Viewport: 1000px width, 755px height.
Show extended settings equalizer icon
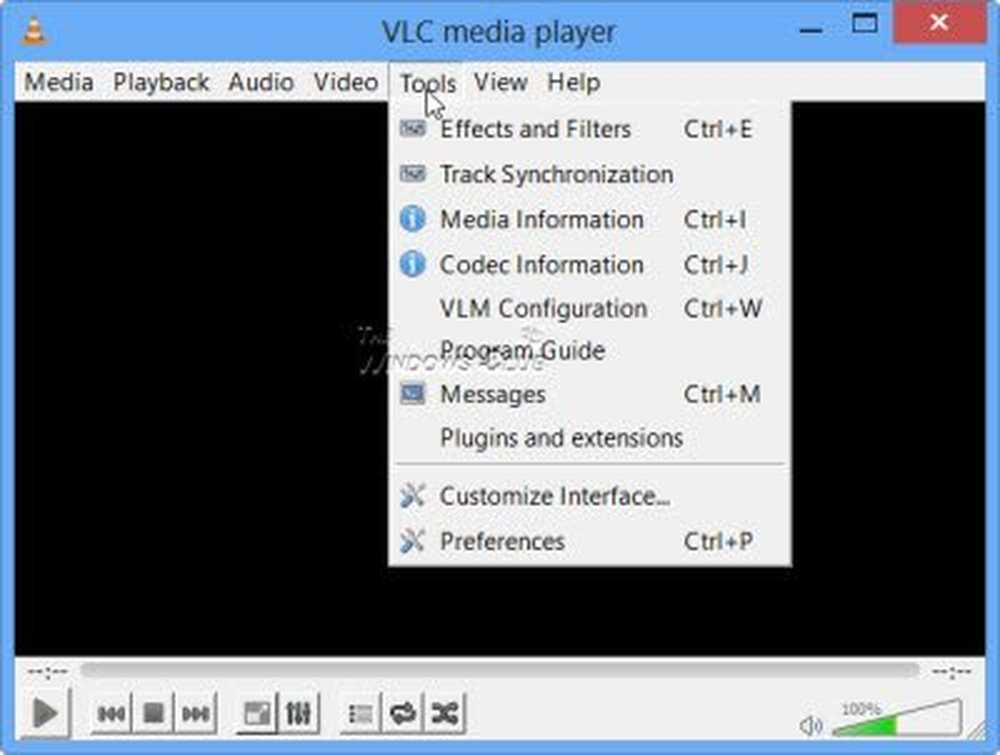[298, 713]
